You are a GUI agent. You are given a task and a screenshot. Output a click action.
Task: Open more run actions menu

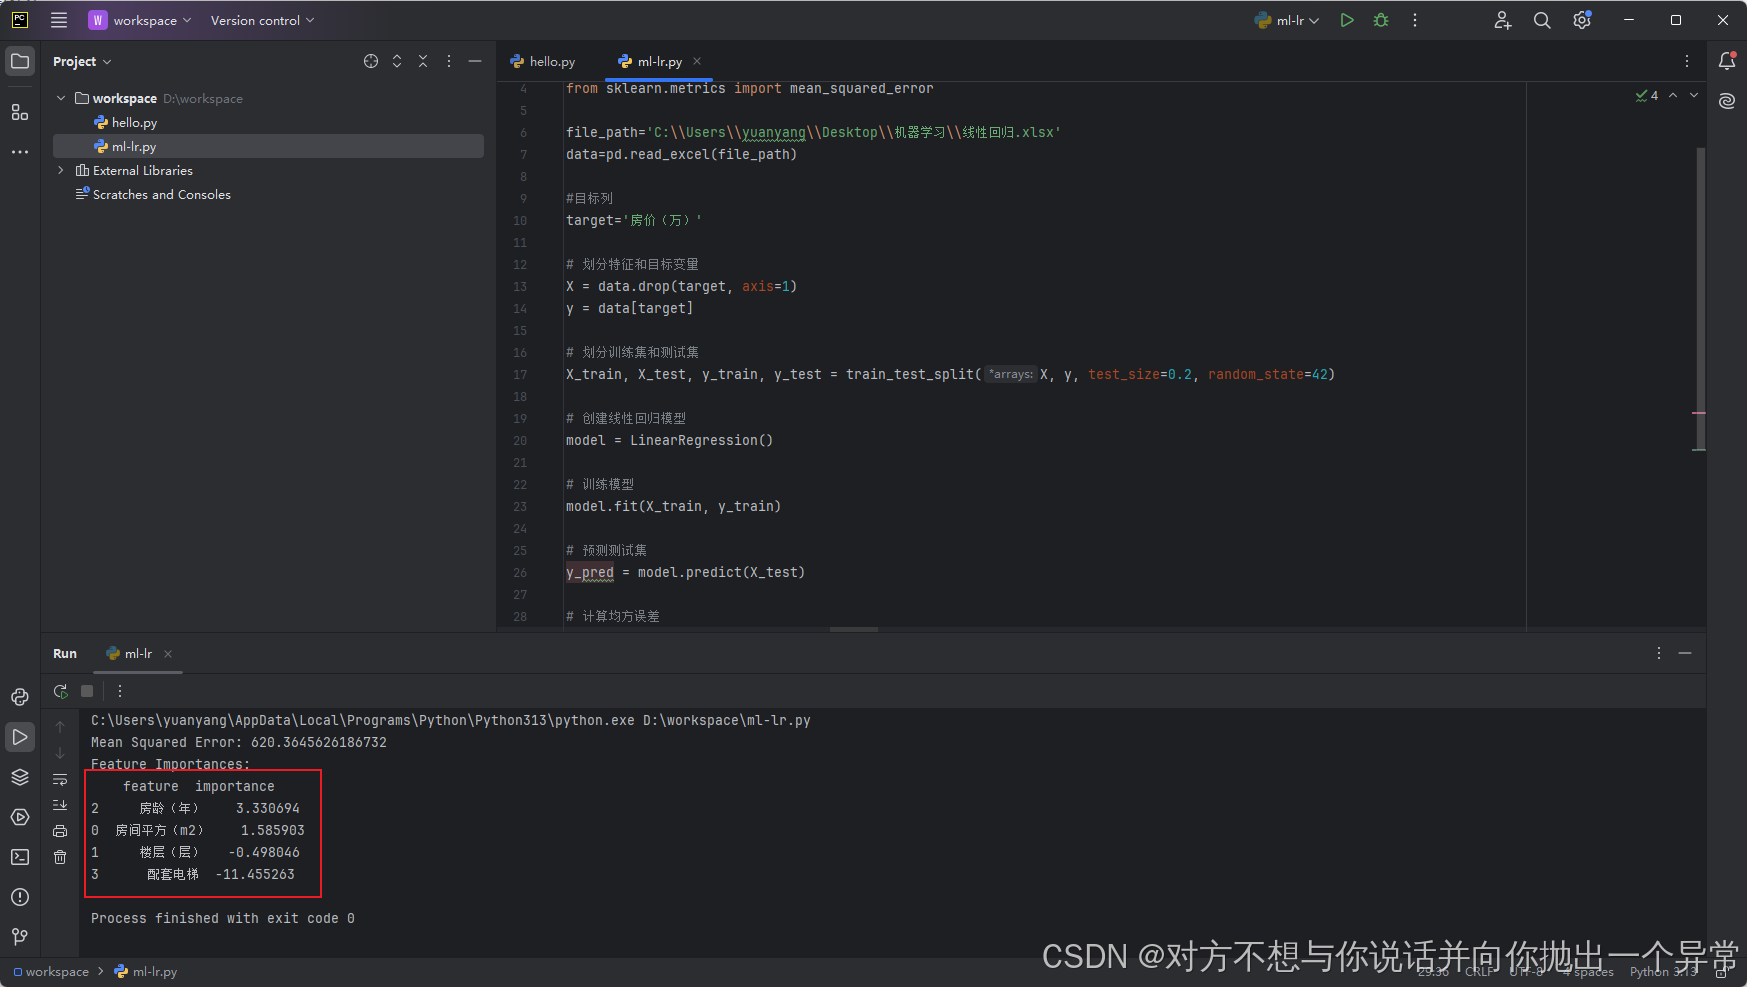[1415, 20]
